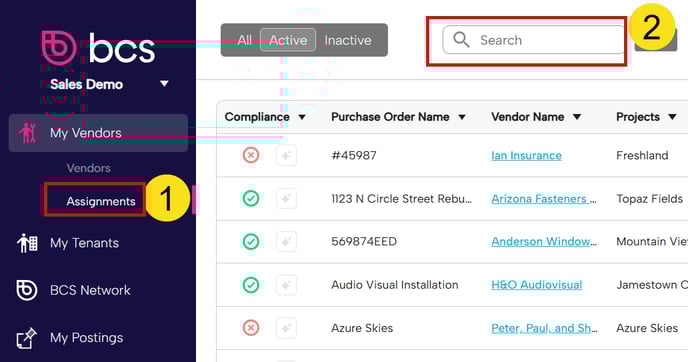Click the My Postings share icon
Screen dimensions: 688x362
click(26, 338)
